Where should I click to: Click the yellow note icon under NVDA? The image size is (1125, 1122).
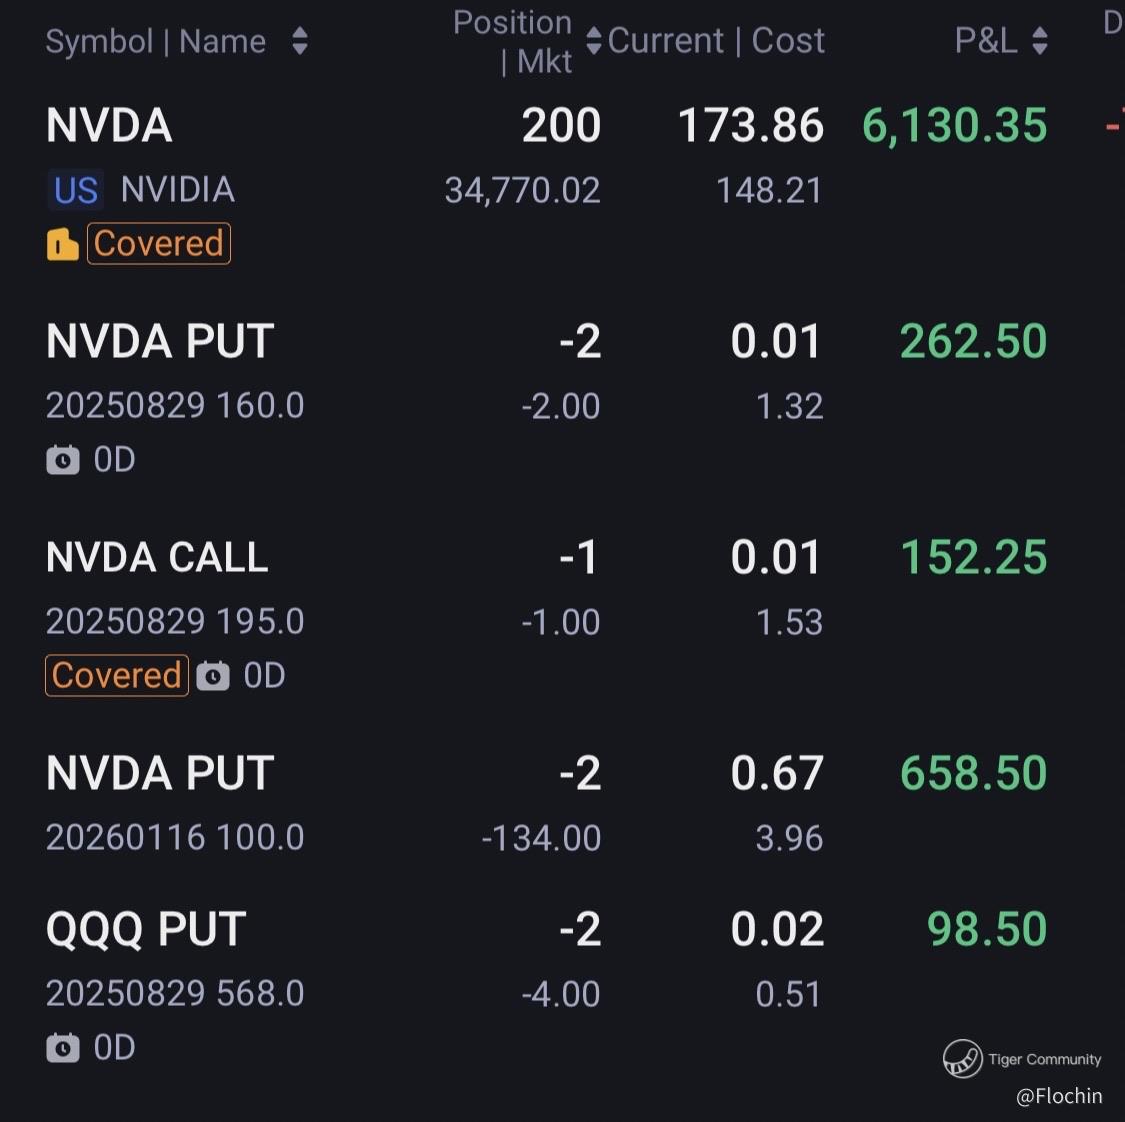[x=62, y=244]
